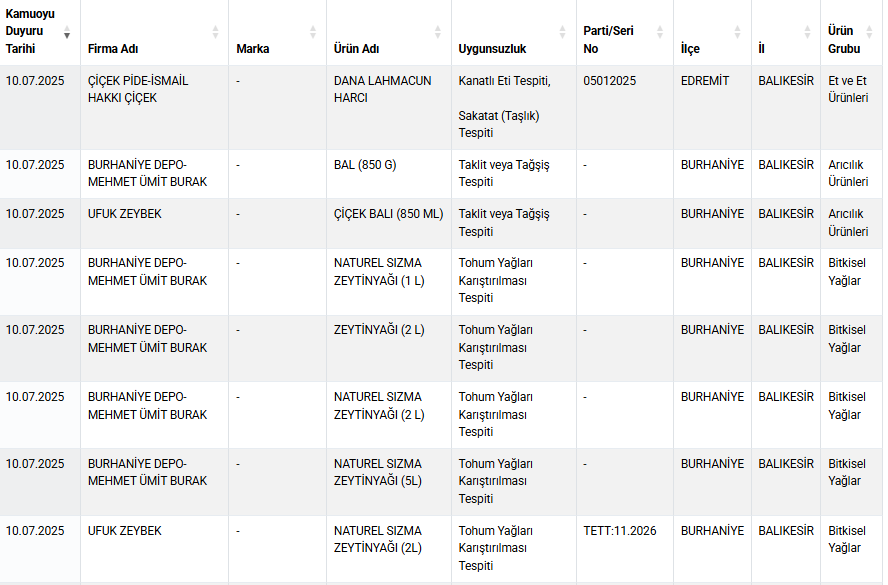Image resolution: width=888 pixels, height=585 pixels.
Task: Click the İlçe column sort arrows
Action: click(x=737, y=32)
